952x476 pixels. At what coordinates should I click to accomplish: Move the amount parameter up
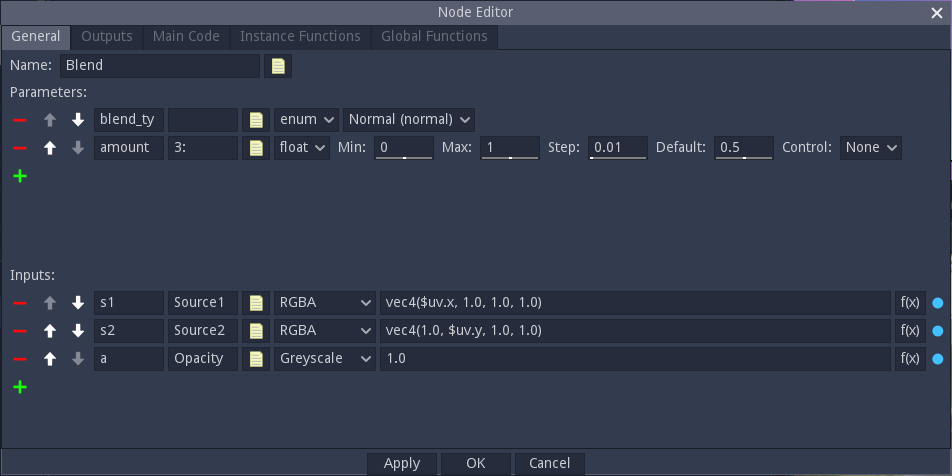(50, 148)
